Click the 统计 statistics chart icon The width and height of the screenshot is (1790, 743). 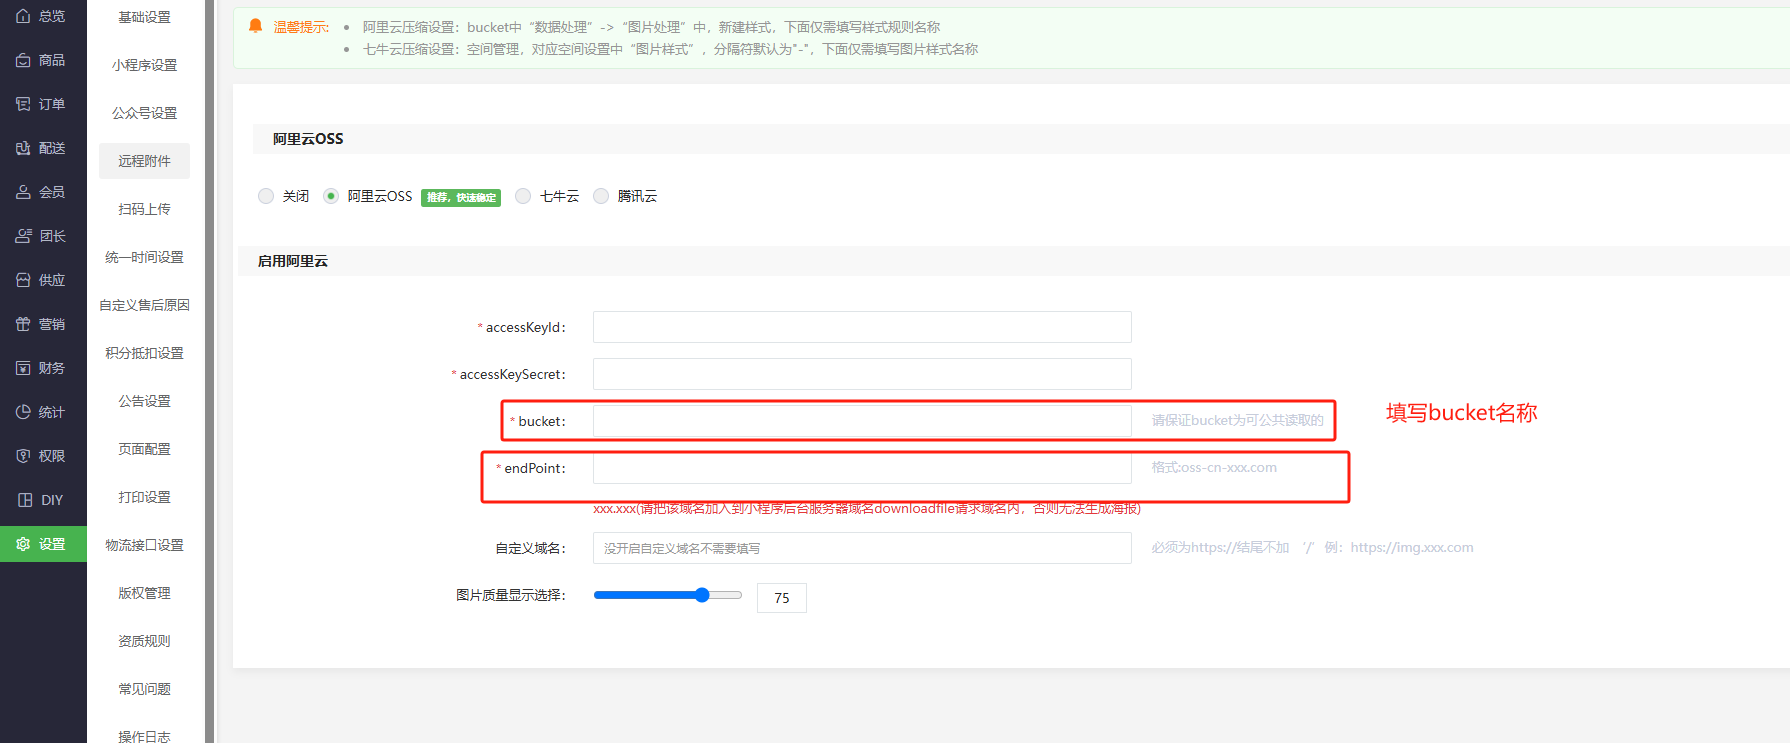coord(23,412)
